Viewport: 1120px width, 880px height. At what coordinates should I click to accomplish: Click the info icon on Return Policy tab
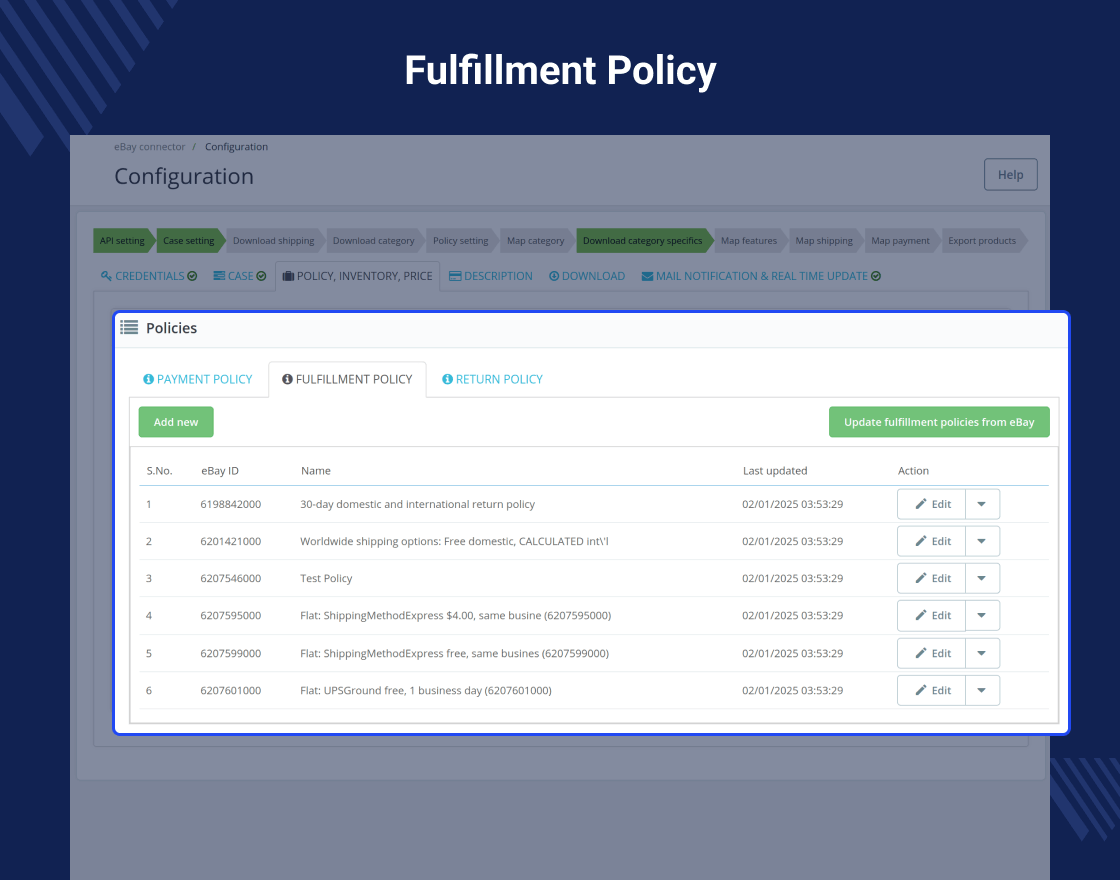click(x=447, y=379)
